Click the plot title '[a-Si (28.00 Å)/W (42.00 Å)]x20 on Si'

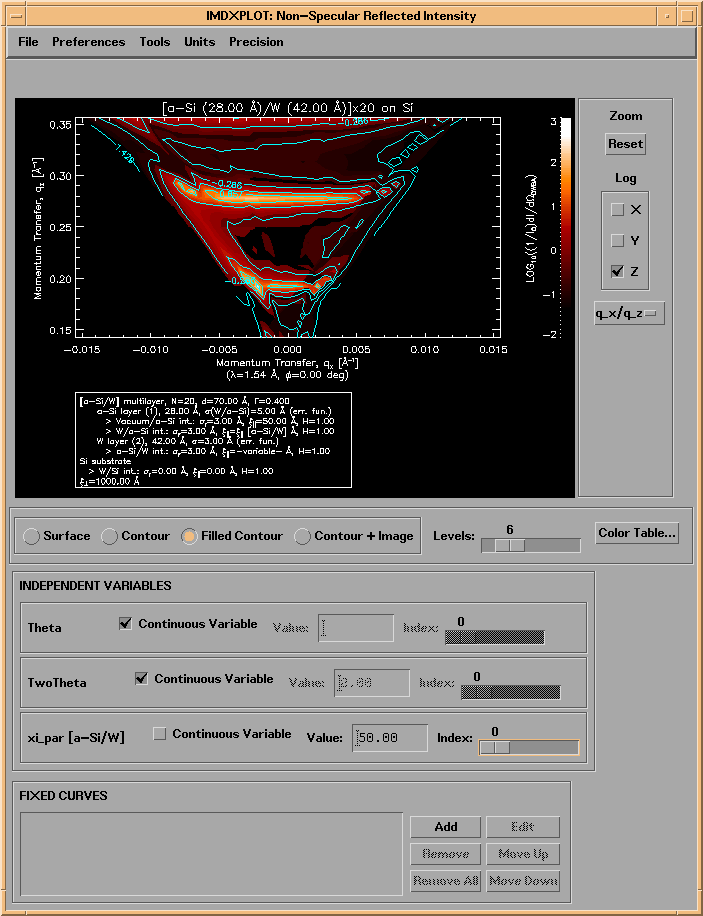(x=288, y=108)
